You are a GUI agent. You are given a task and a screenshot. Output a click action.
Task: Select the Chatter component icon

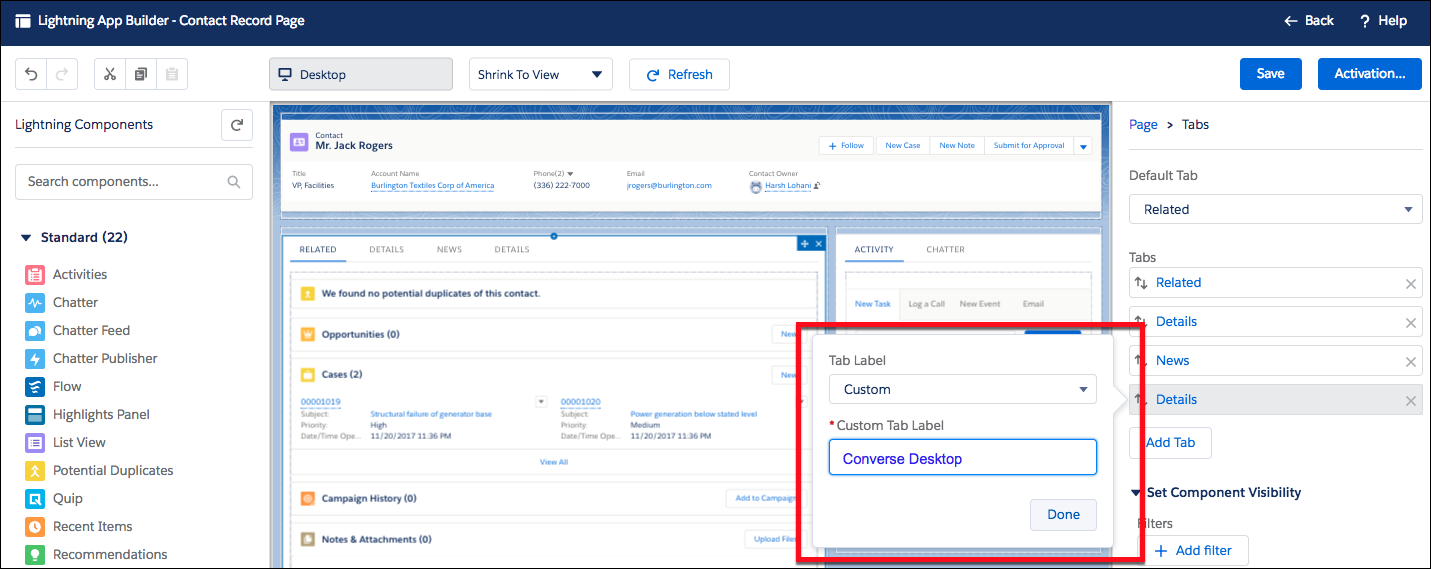coord(35,302)
